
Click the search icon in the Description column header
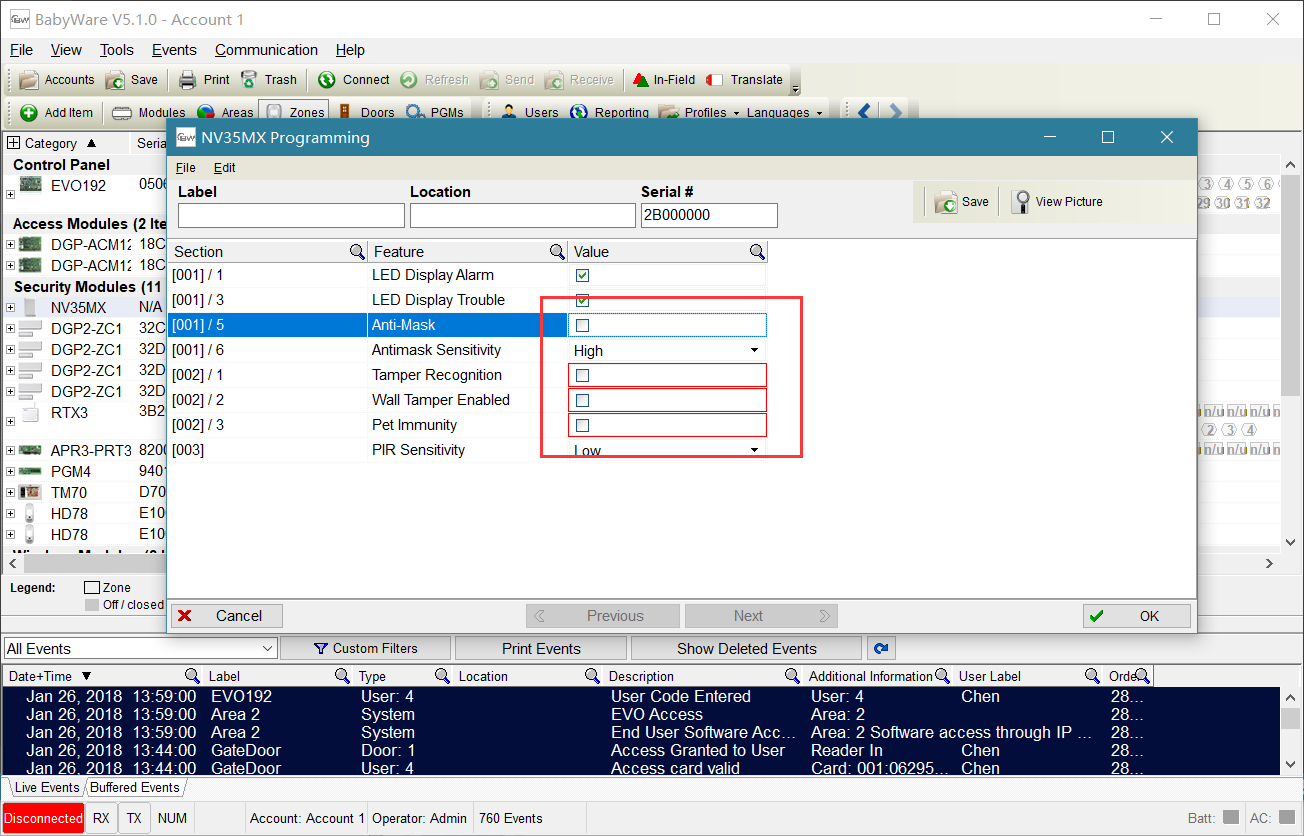tap(792, 676)
